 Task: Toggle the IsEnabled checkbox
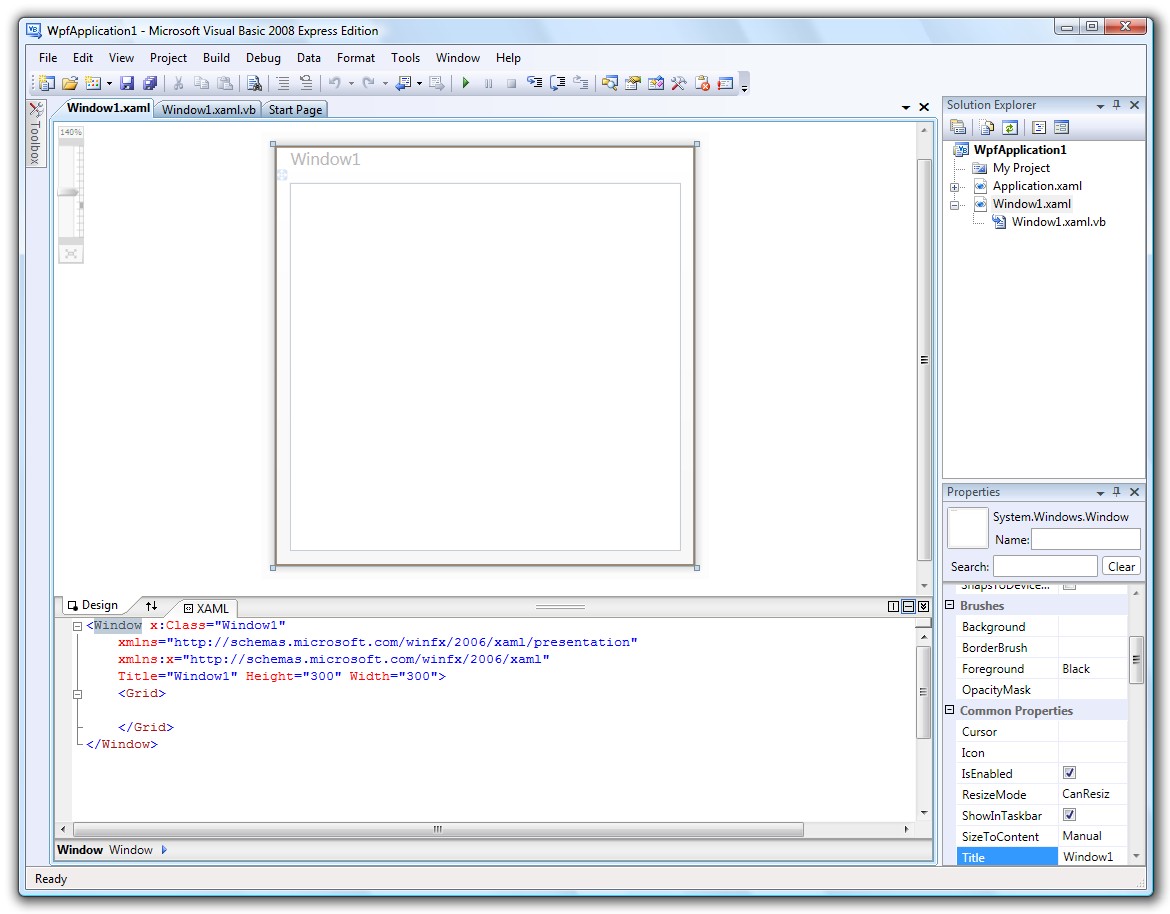(x=1069, y=773)
